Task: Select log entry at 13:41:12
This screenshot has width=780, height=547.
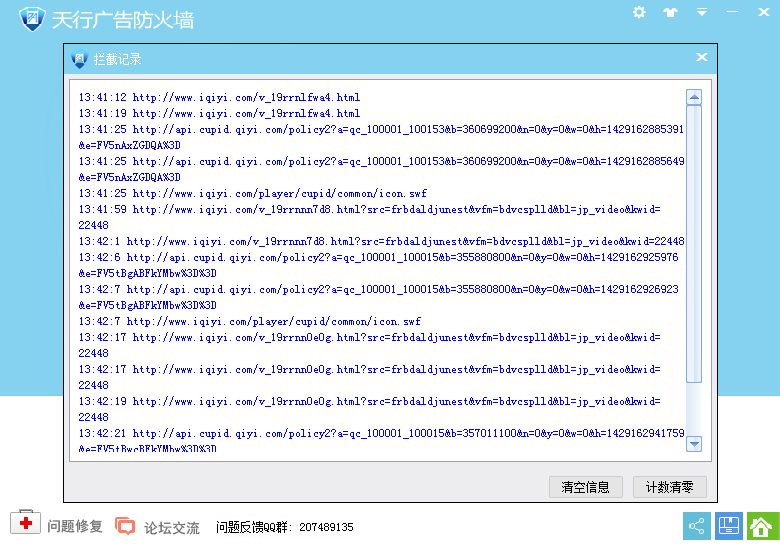Action: coord(219,97)
